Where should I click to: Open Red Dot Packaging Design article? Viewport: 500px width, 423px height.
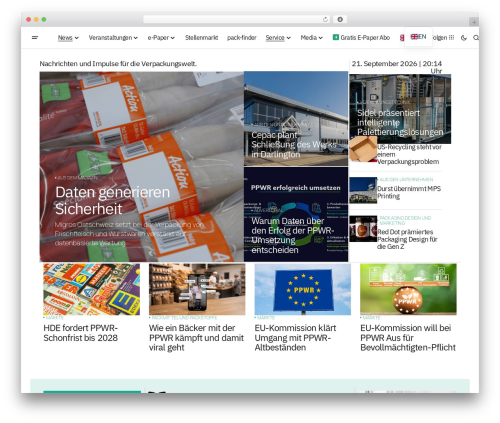click(407, 239)
